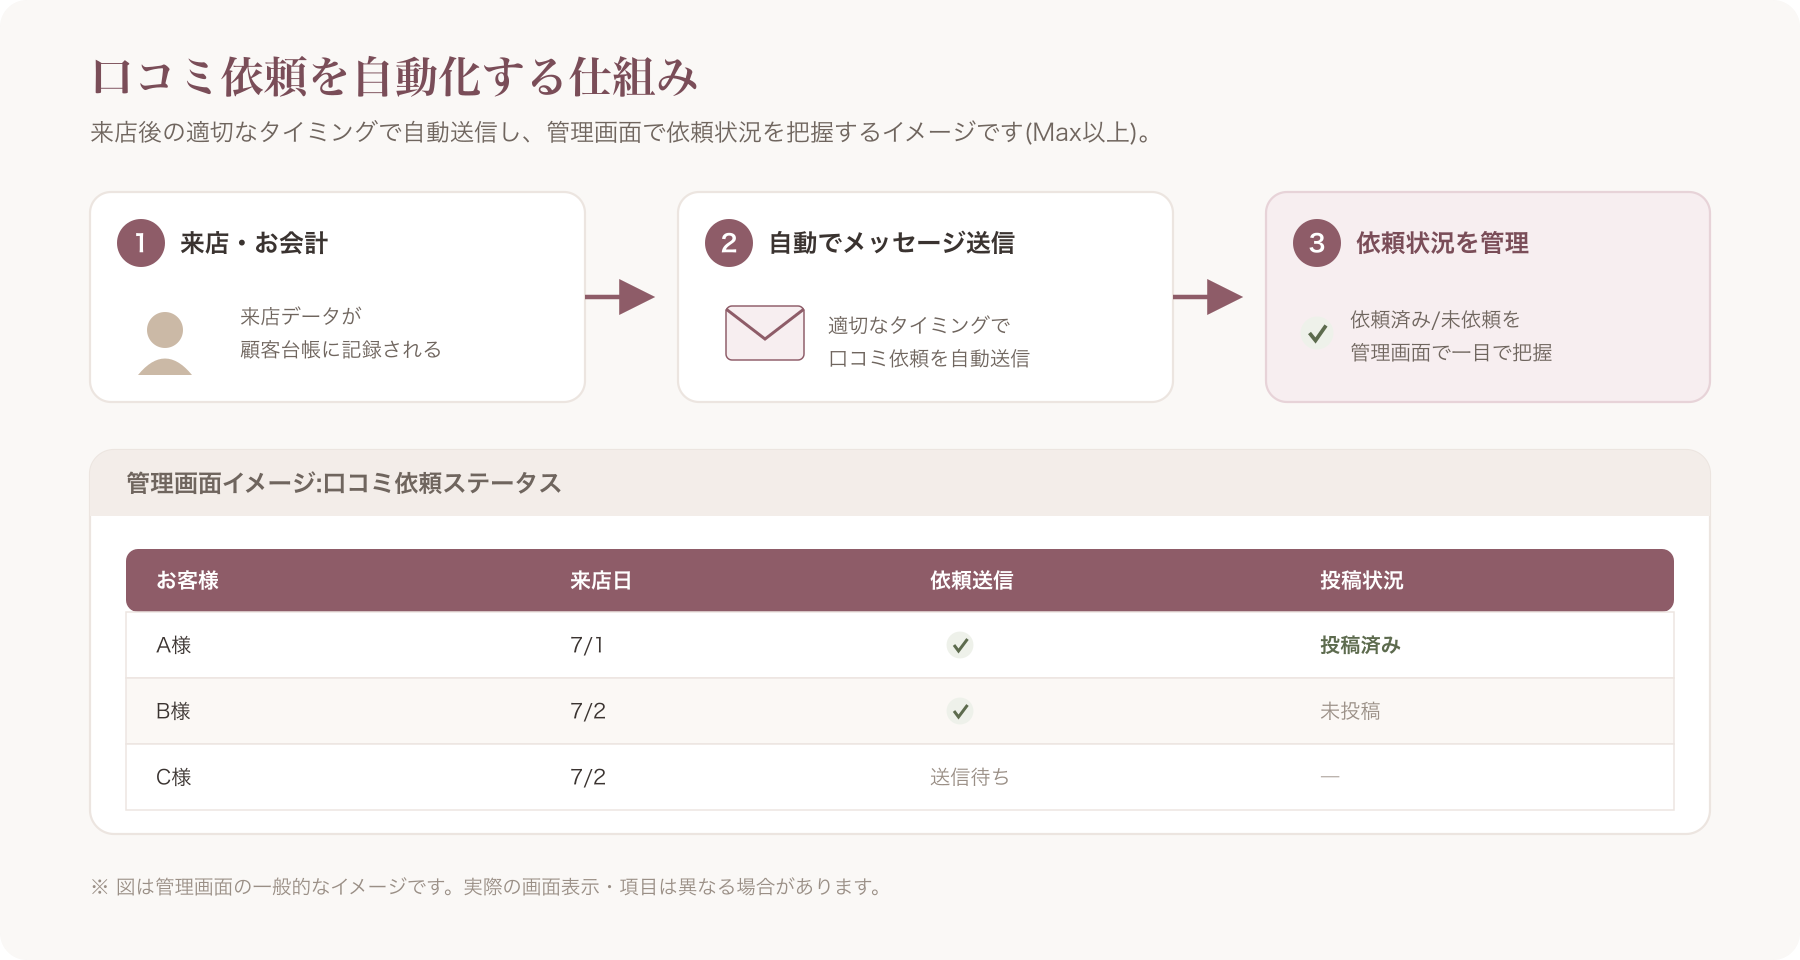1800x960 pixels.
Task: Click the 来店・お会計 step heading
Action: pyautogui.click(x=254, y=243)
